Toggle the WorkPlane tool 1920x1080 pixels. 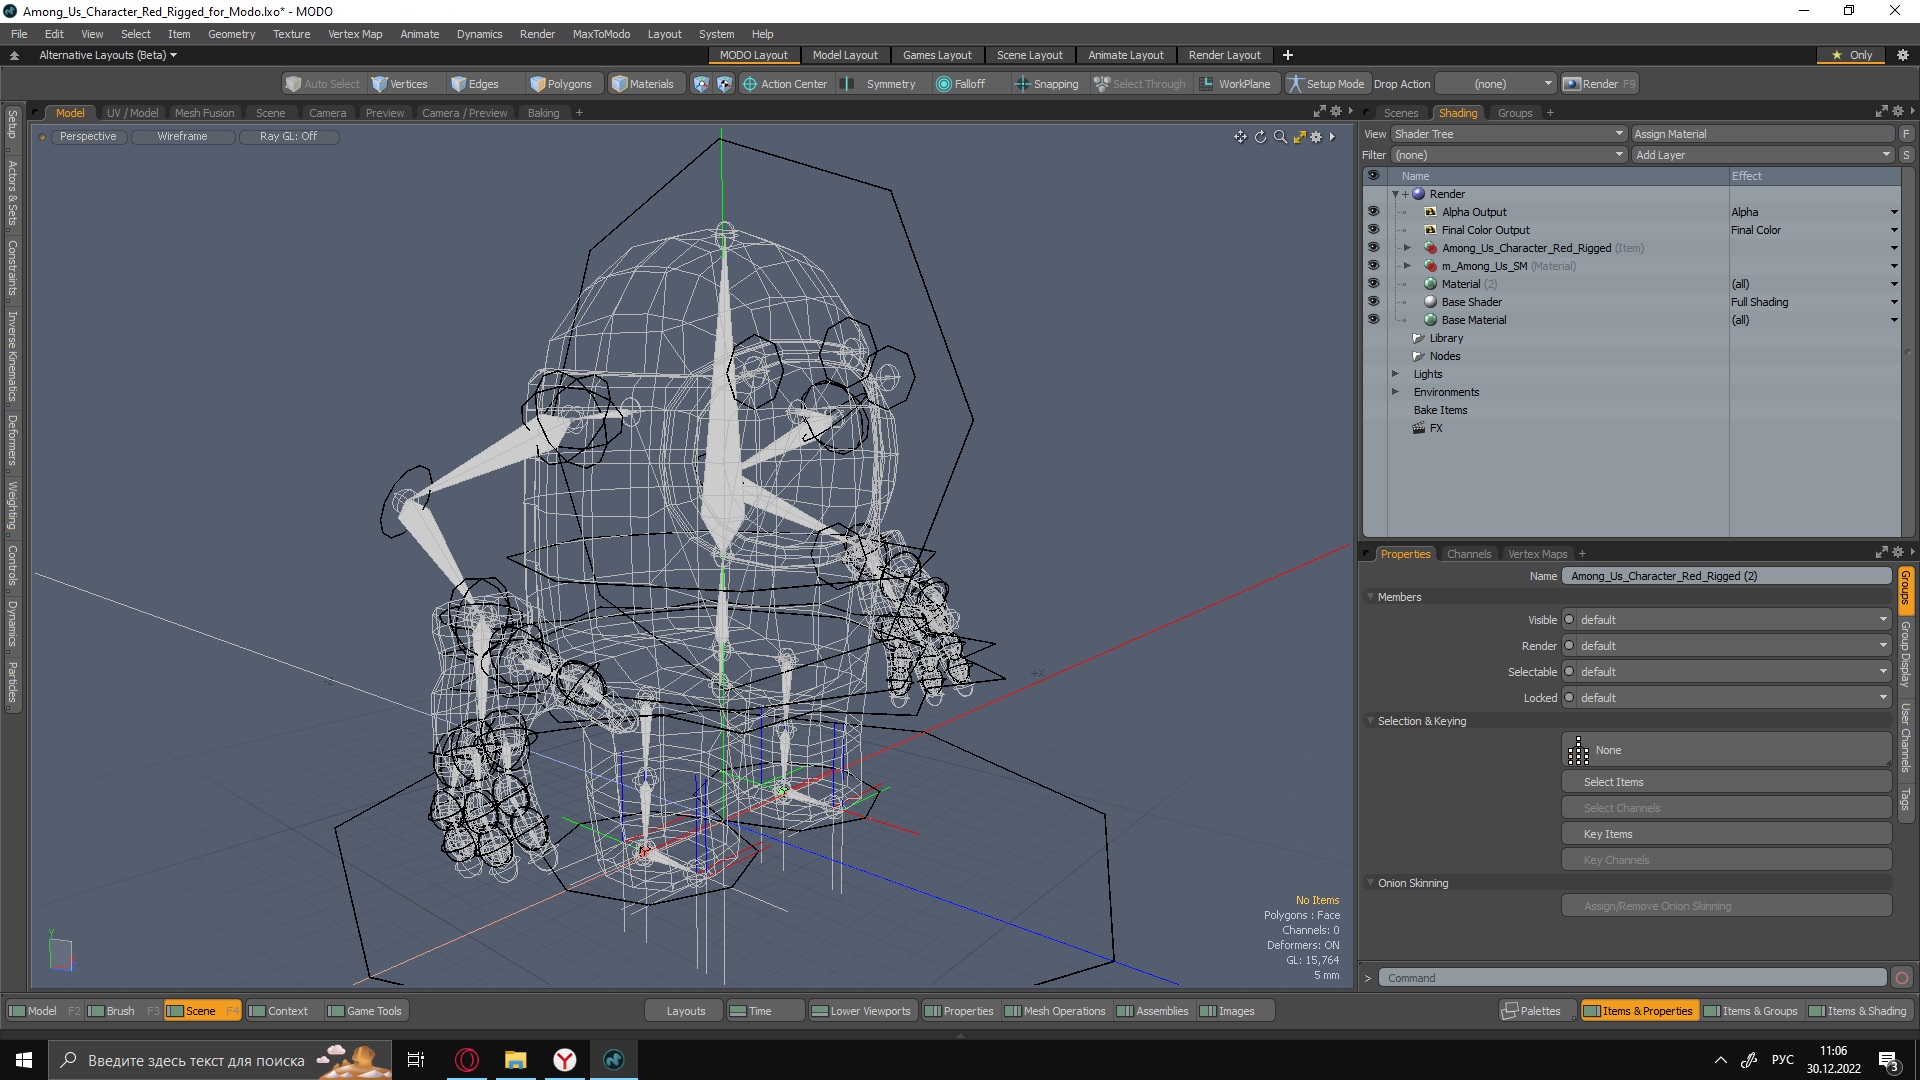(1235, 84)
